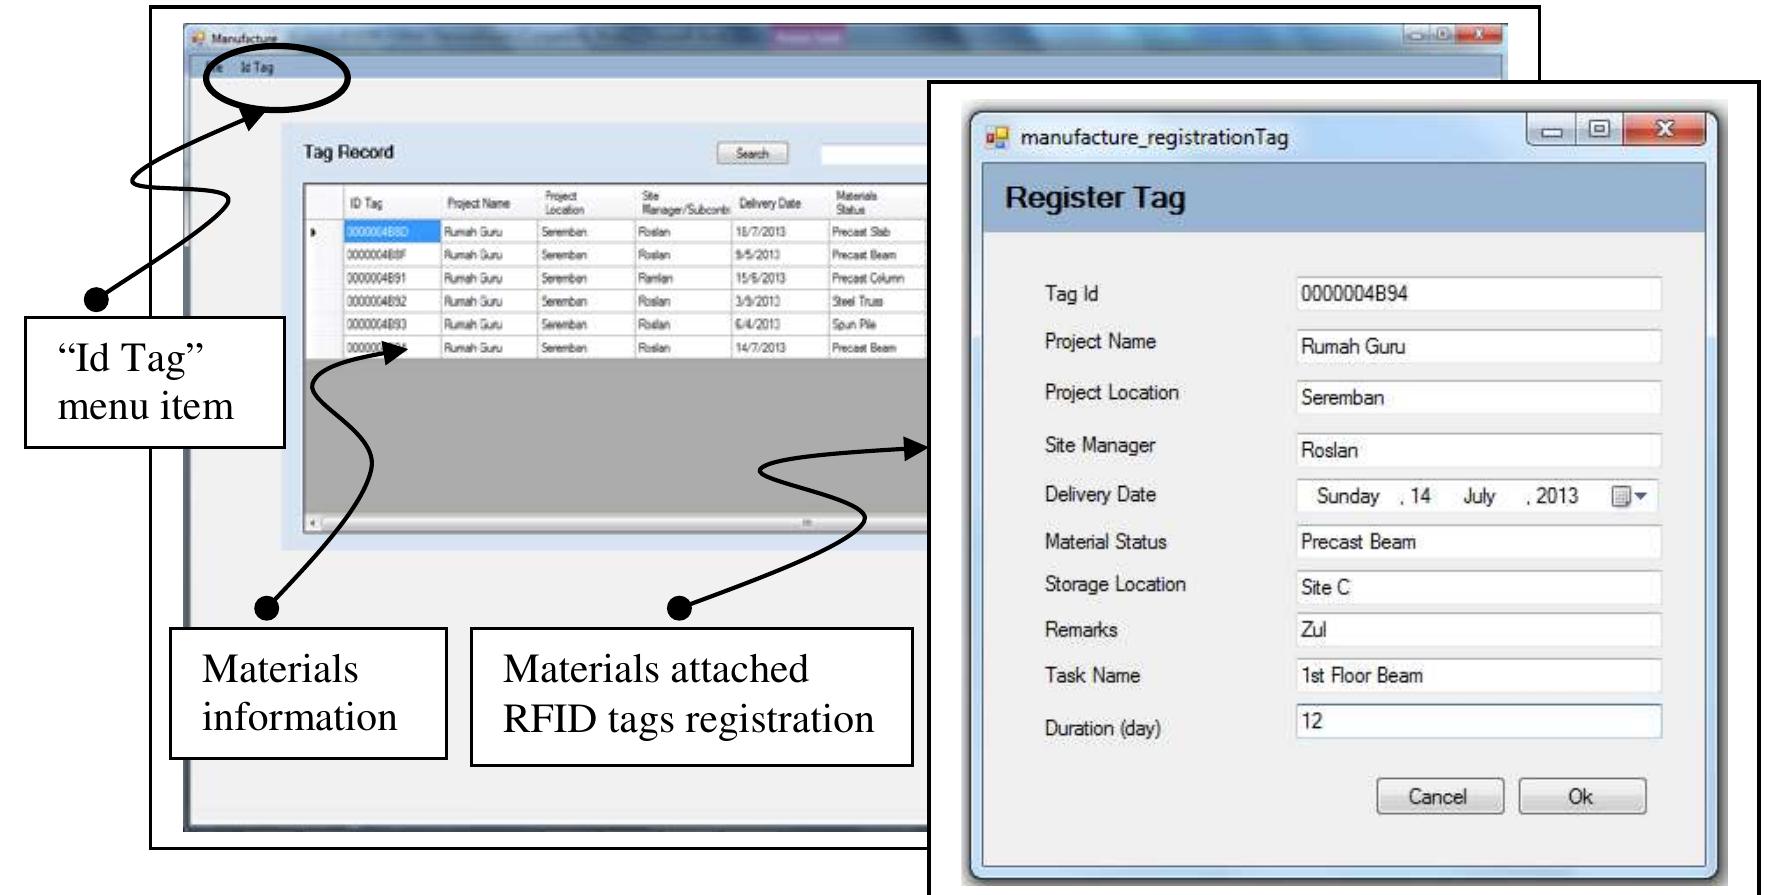The width and height of the screenshot is (1768, 895).
Task: Click the 'Ramlan' site manager cell
Action: point(684,278)
